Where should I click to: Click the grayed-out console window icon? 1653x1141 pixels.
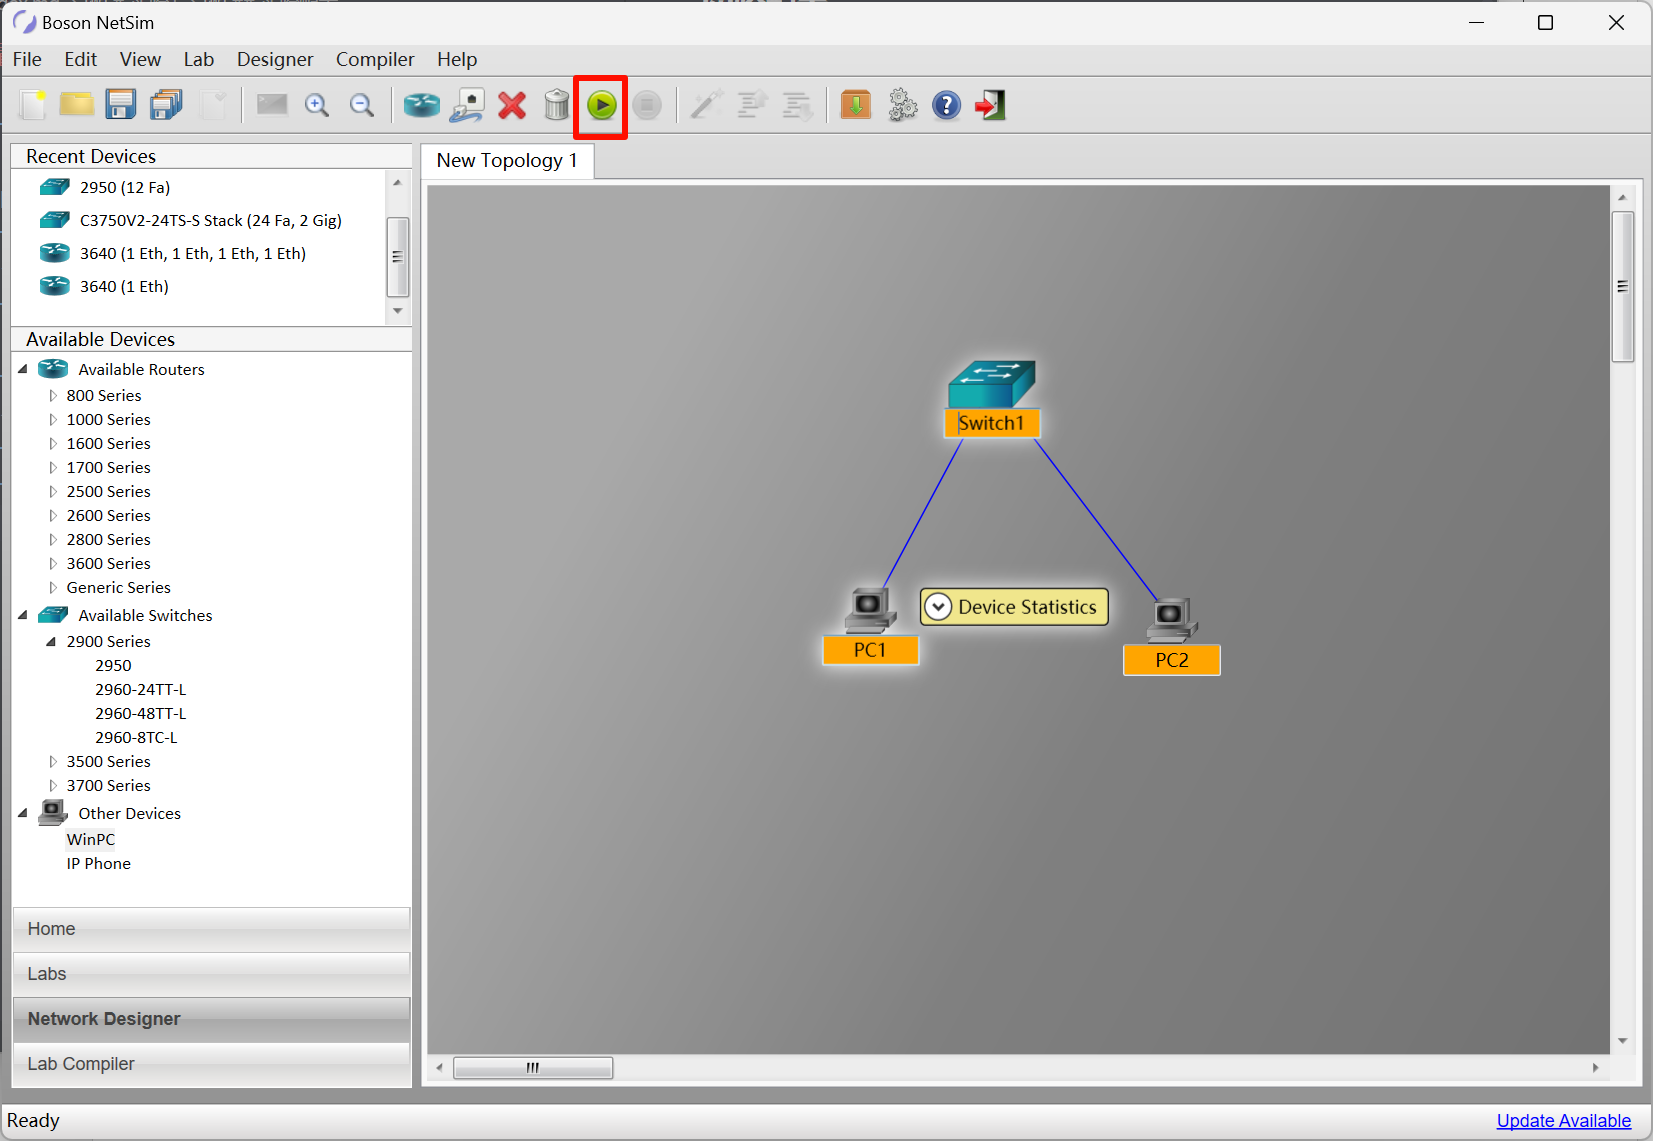[x=272, y=104]
